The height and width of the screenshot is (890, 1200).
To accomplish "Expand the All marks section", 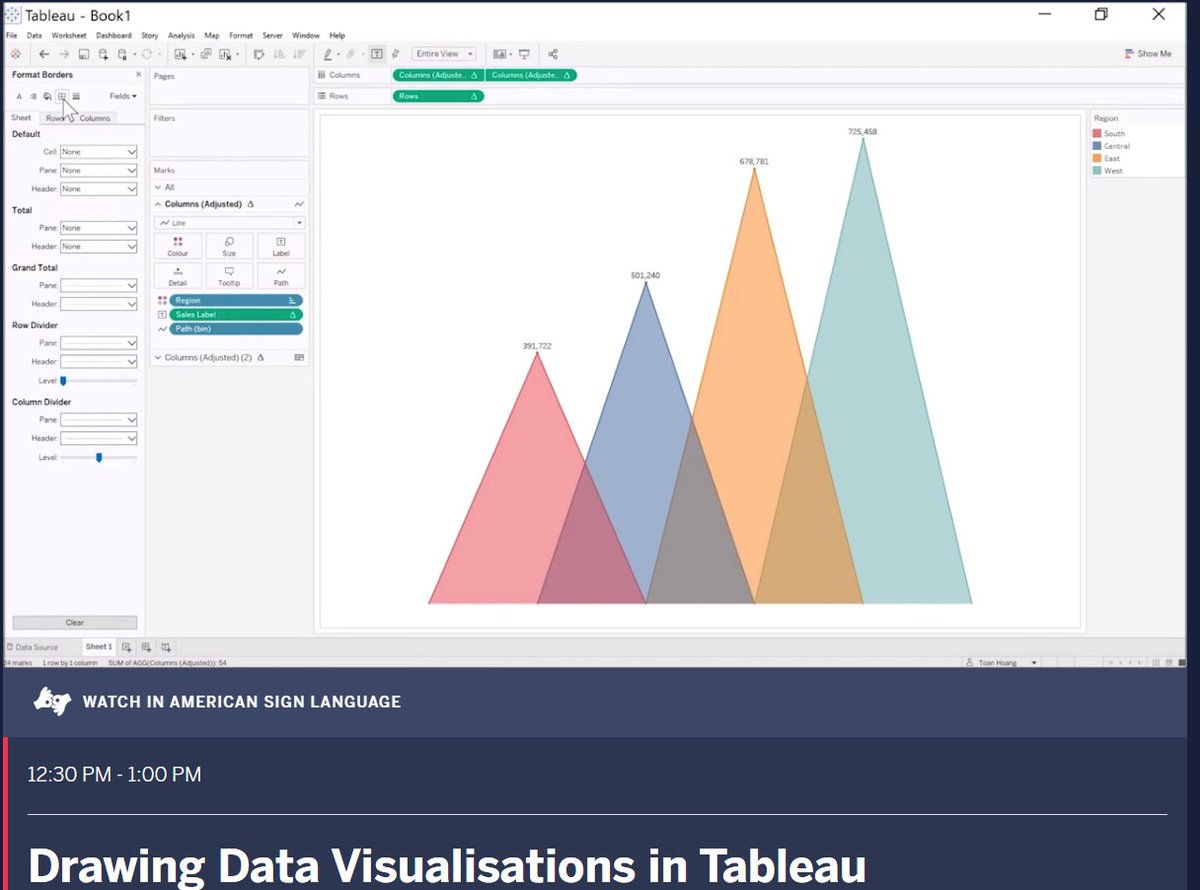I will coord(158,187).
